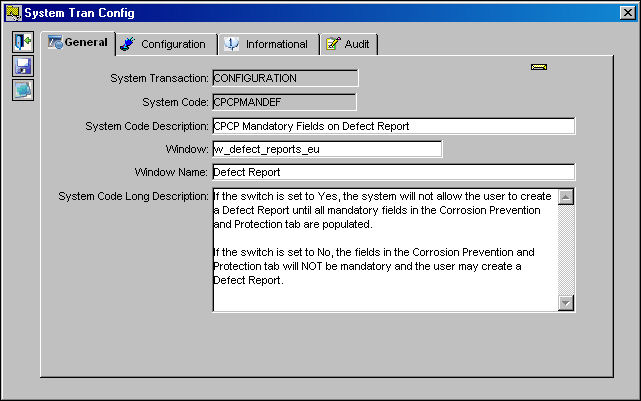Click the Window Name label
This screenshot has width=641, height=401.
click(x=171, y=172)
